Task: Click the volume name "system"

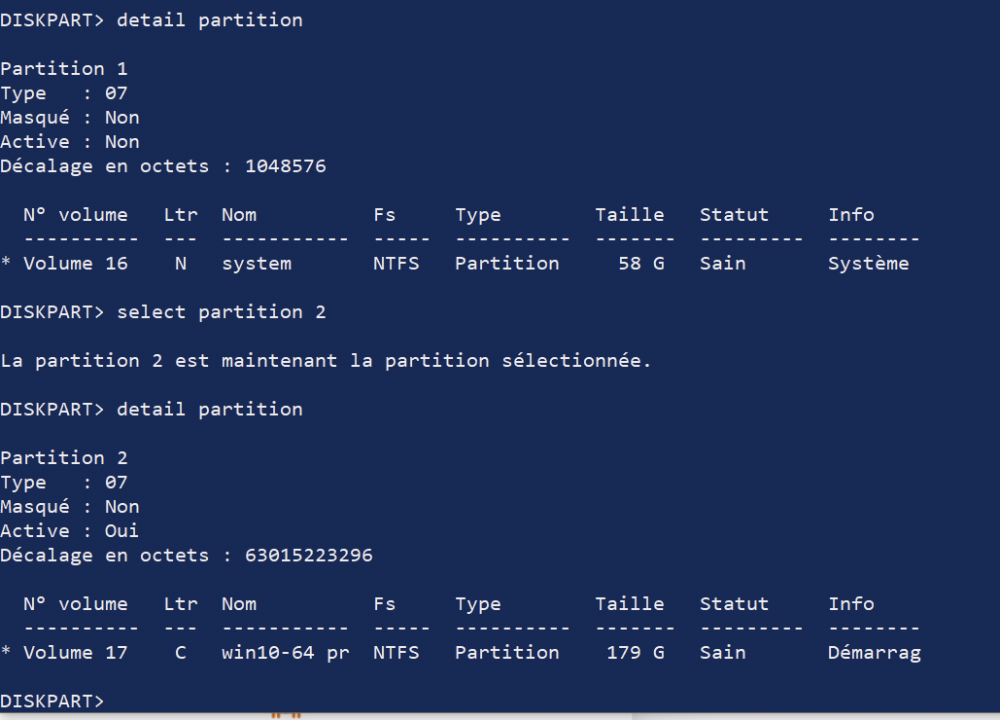Action: click(256, 263)
